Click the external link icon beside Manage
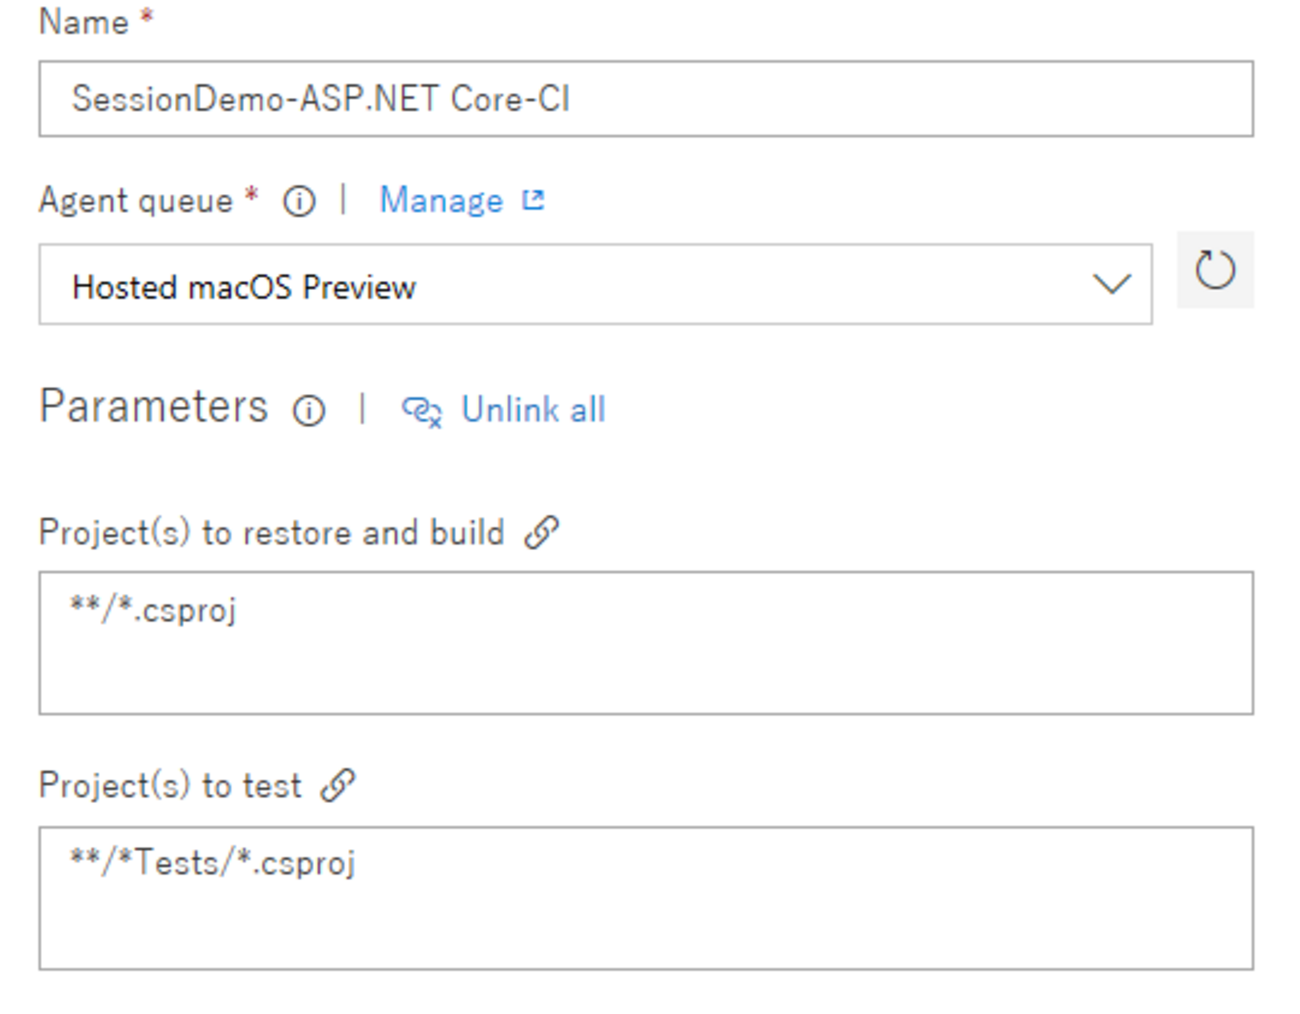Screen dimensions: 1300x1014 tap(533, 200)
